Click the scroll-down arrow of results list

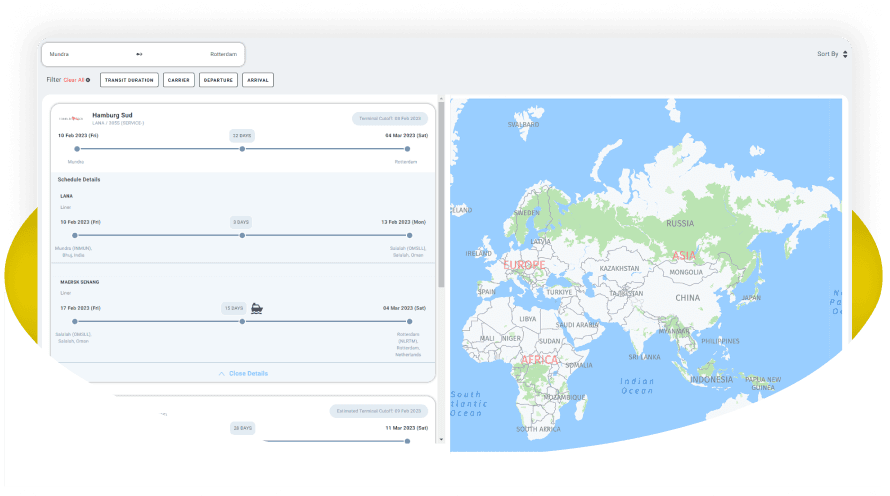[441, 438]
